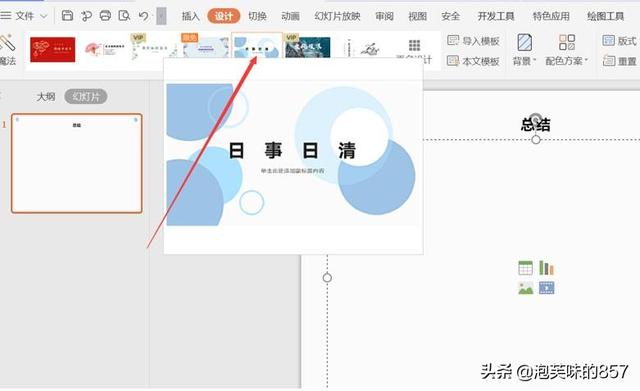Insert table via placeholder icon
This screenshot has width=640, height=391.
point(525,268)
